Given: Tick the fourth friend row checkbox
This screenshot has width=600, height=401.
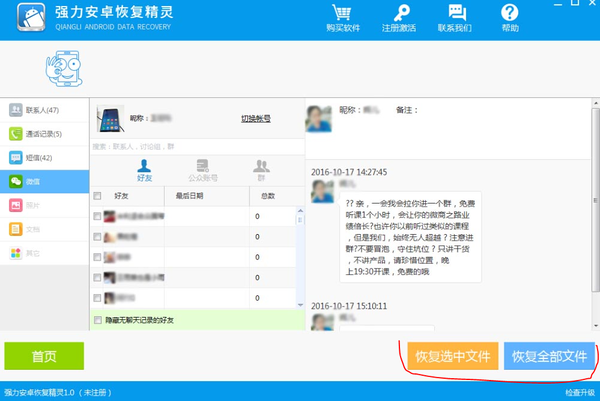Looking at the screenshot, I should [x=97, y=277].
